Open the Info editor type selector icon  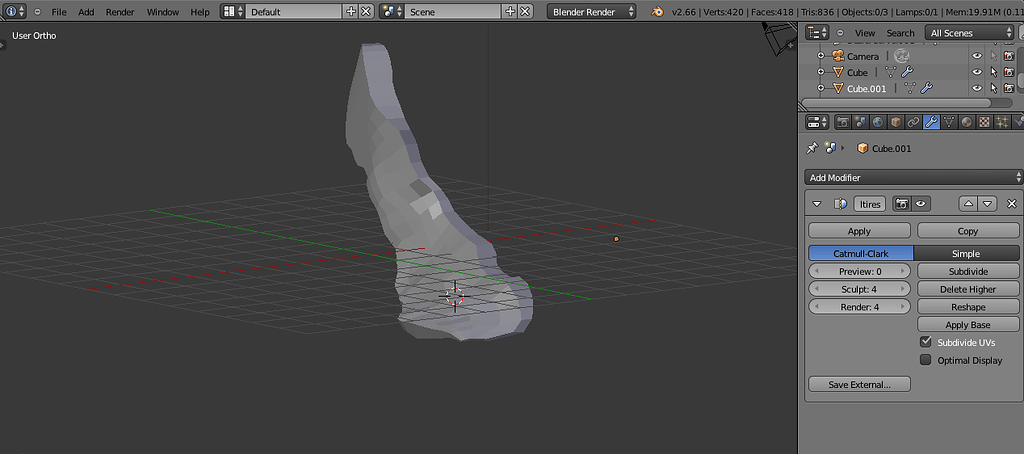click(x=15, y=12)
